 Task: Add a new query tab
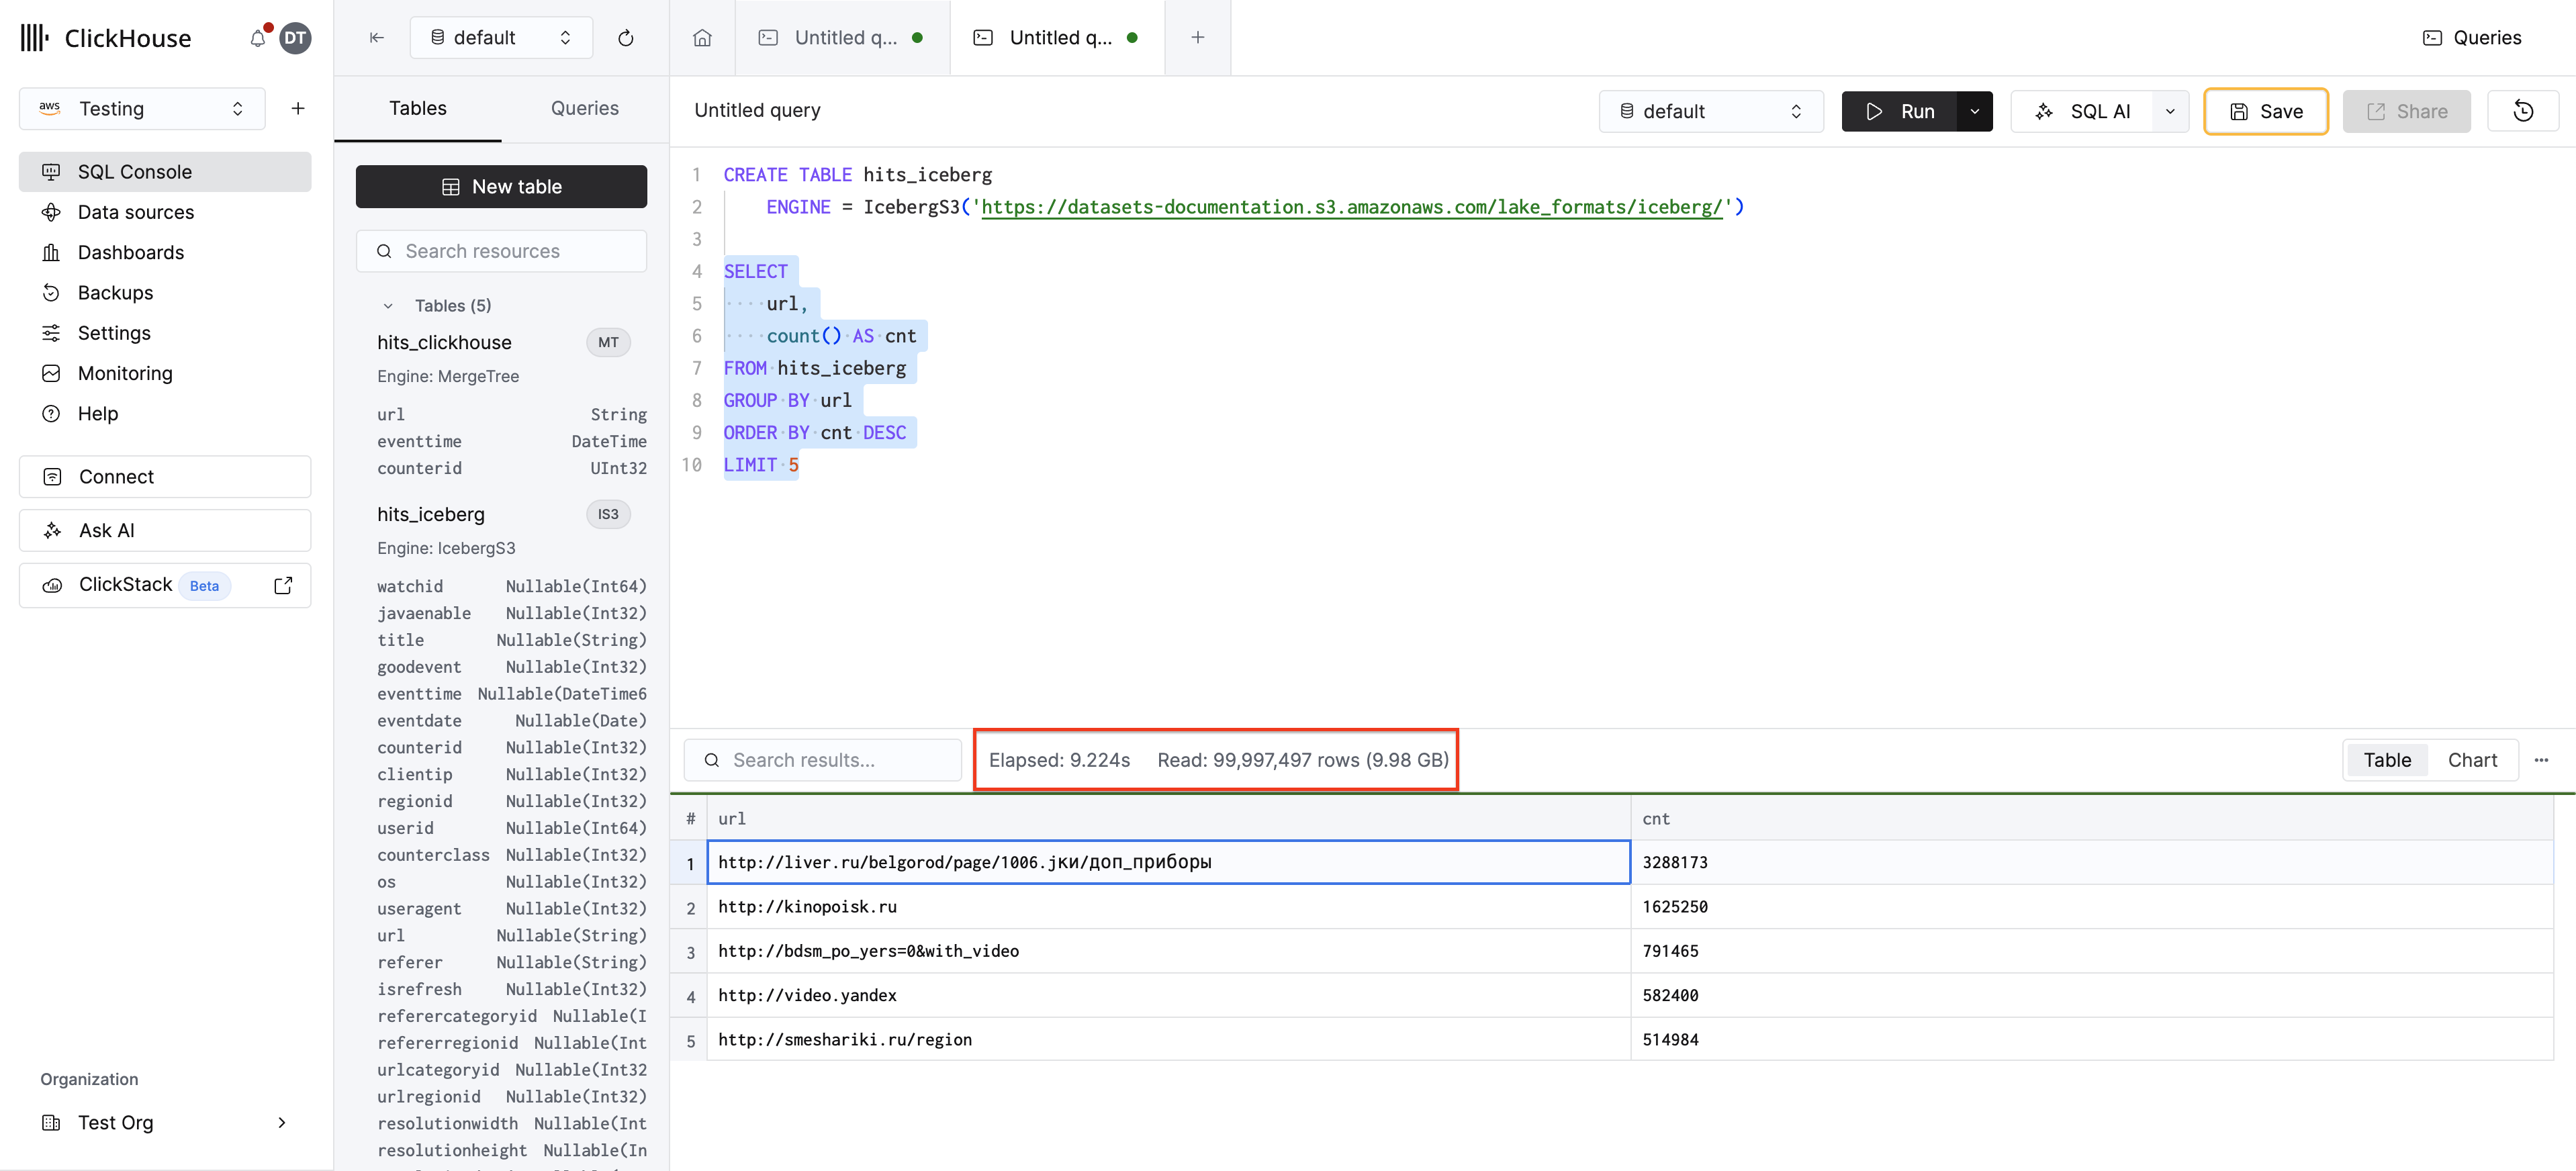pyautogui.click(x=1197, y=38)
